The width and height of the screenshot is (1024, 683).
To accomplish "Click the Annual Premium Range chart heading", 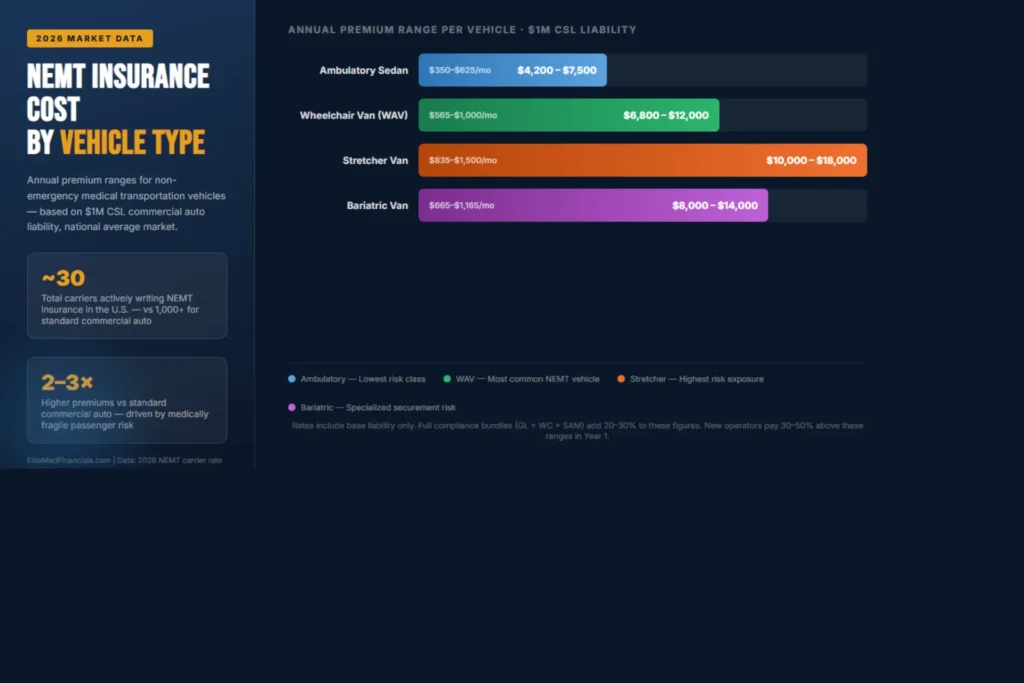I will (x=462, y=30).
